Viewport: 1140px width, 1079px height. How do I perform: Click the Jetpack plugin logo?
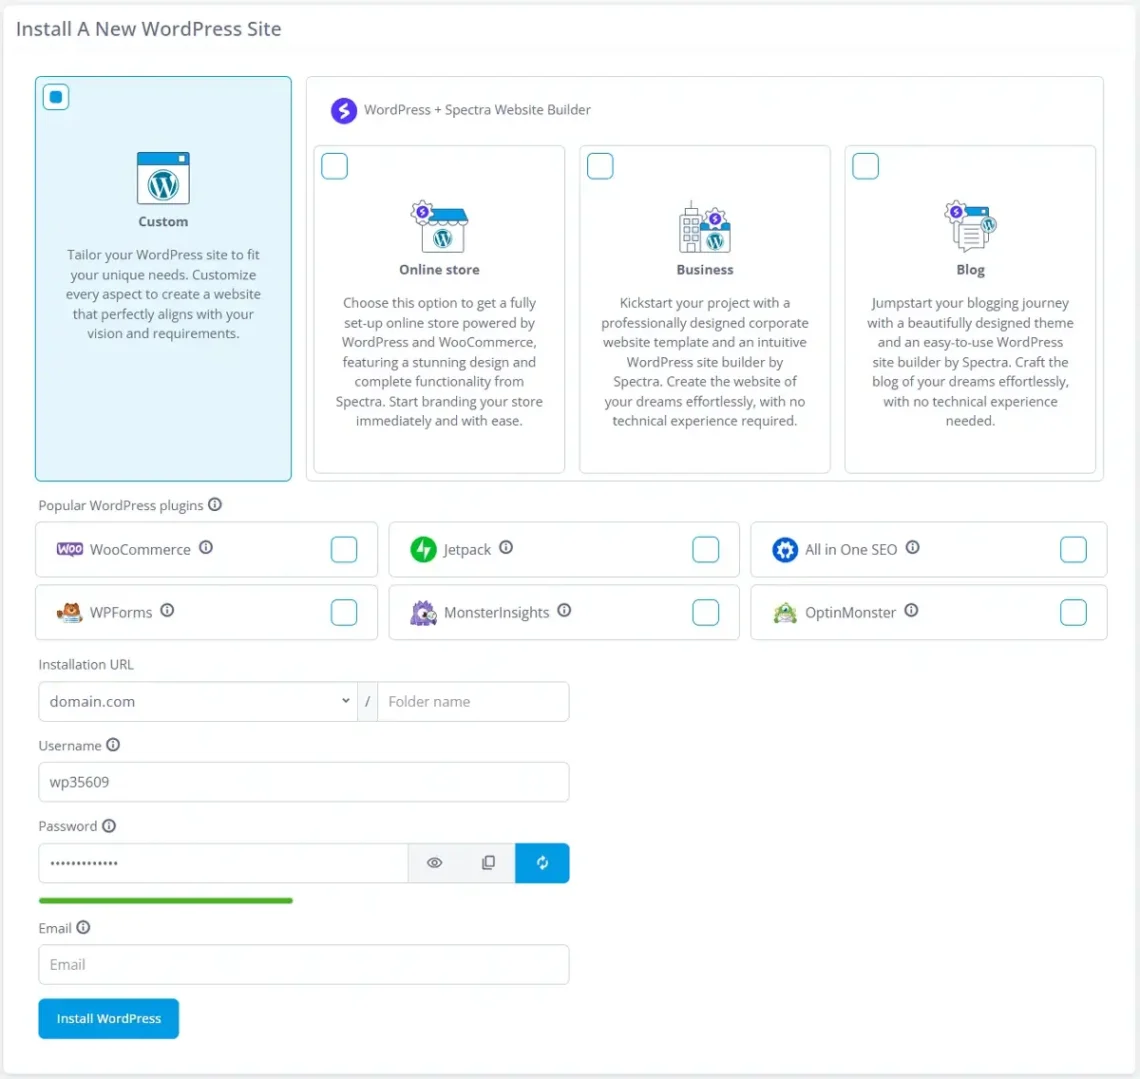(x=422, y=549)
